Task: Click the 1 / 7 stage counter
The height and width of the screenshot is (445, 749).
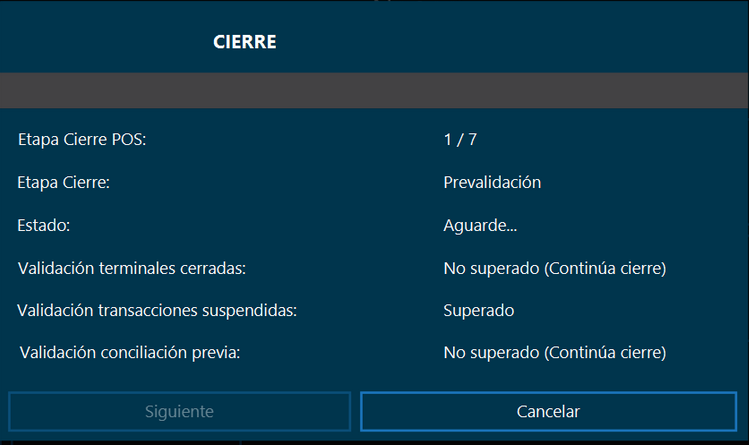Action: (x=460, y=140)
